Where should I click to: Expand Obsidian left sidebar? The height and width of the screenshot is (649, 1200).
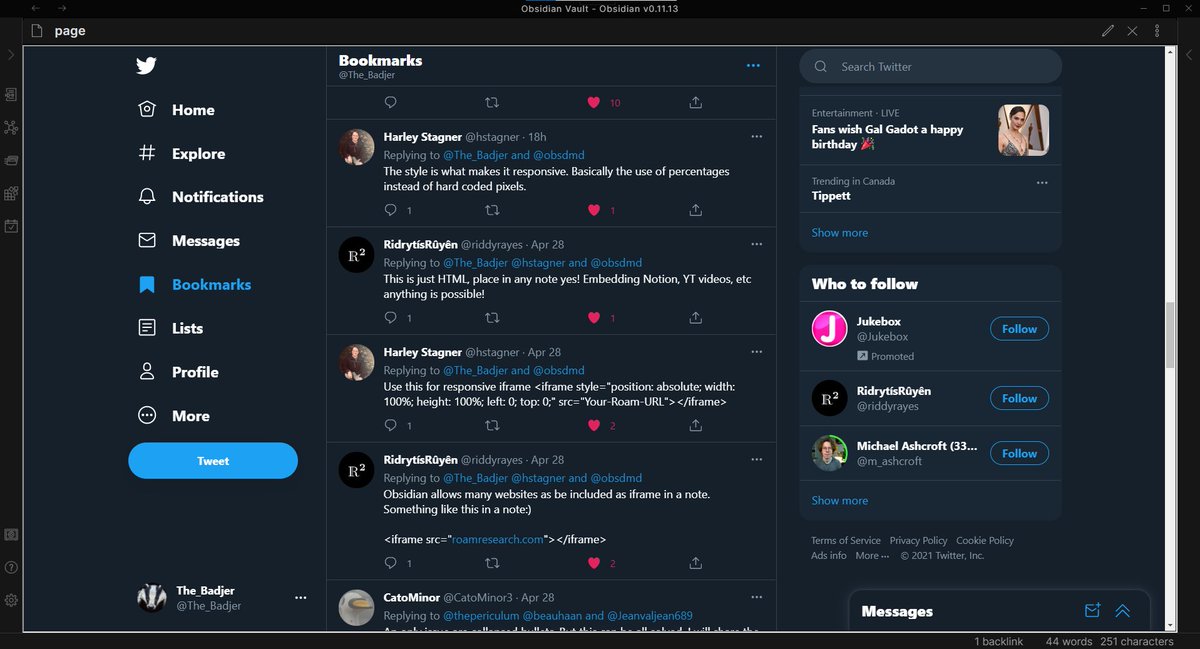[11, 55]
